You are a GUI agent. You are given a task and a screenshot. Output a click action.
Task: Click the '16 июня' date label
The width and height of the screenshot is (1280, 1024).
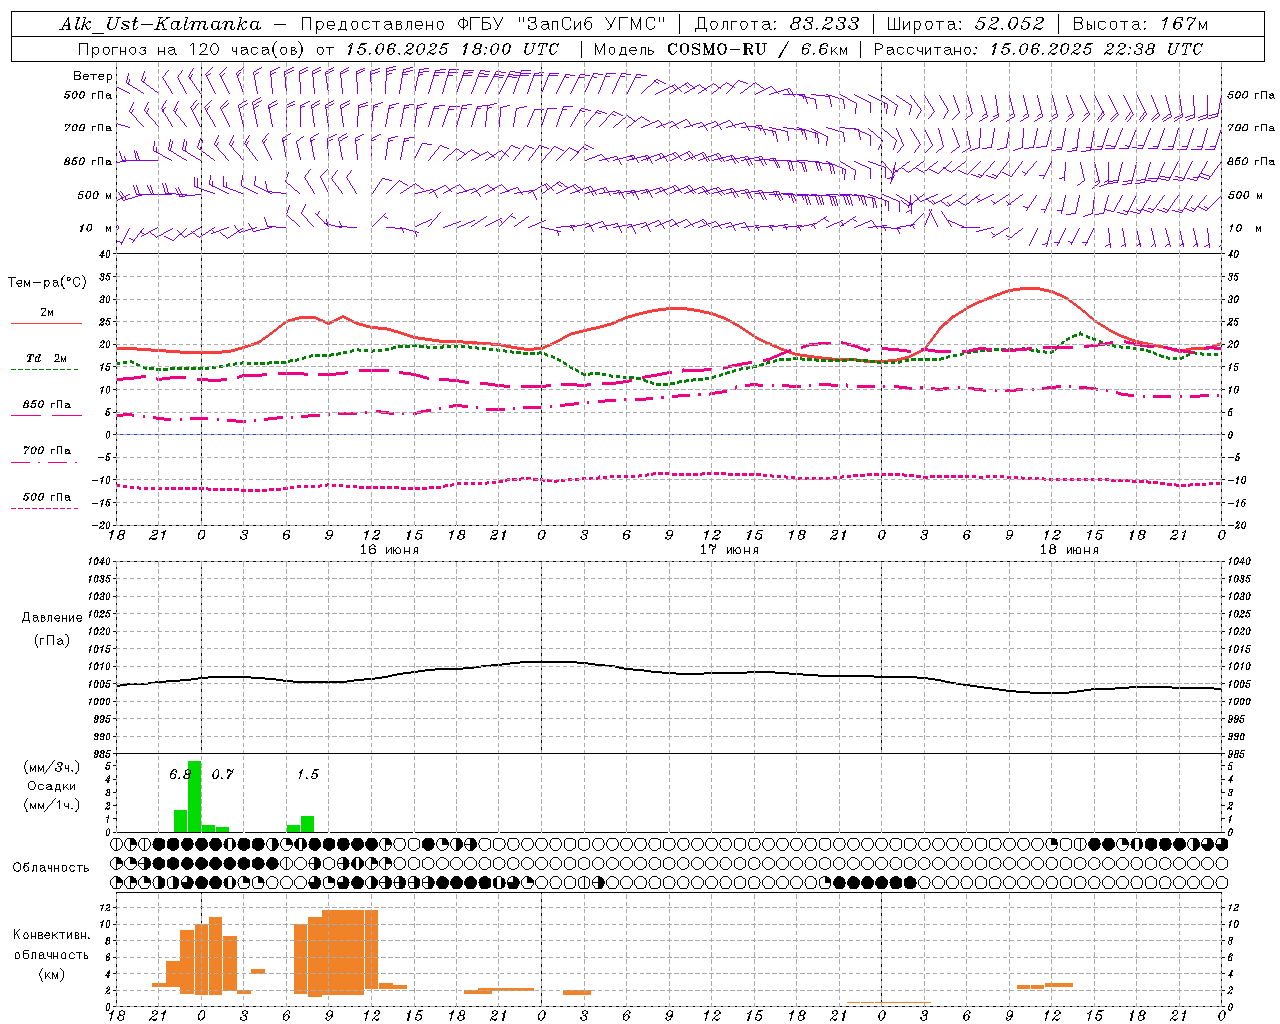389,550
